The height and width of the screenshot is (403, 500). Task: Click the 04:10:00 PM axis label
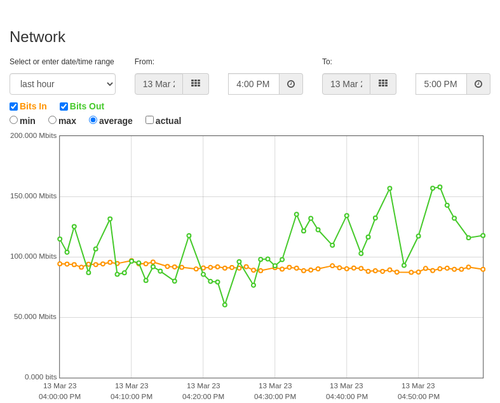point(131,397)
